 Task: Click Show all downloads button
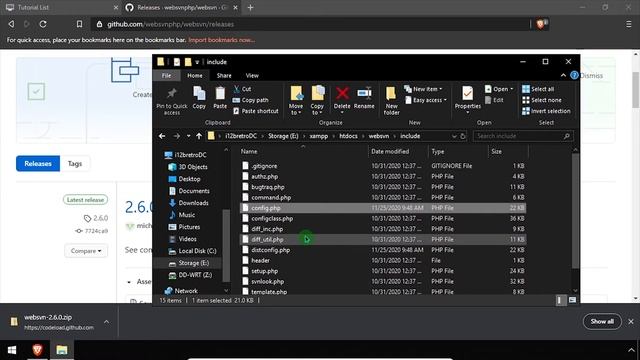click(602, 322)
